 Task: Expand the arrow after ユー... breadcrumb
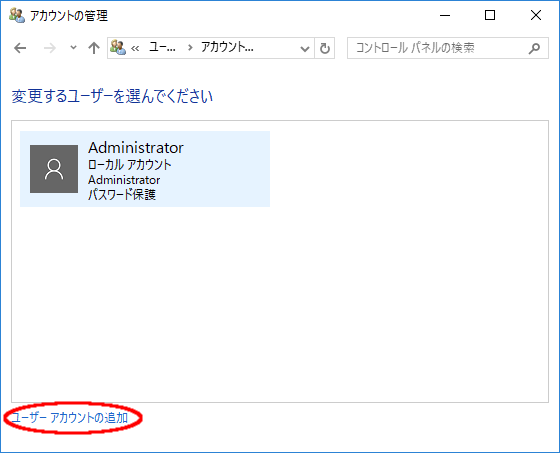point(190,48)
